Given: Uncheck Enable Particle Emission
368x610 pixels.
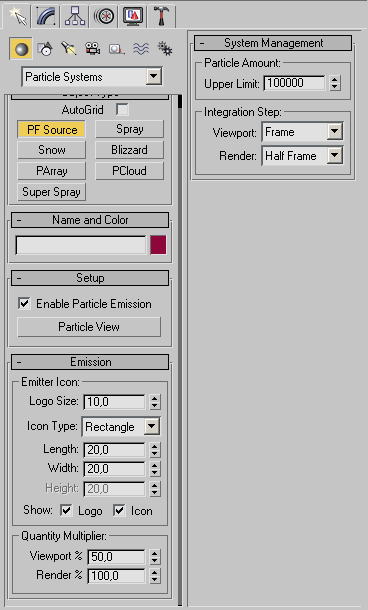Looking at the screenshot, I should coord(24,303).
